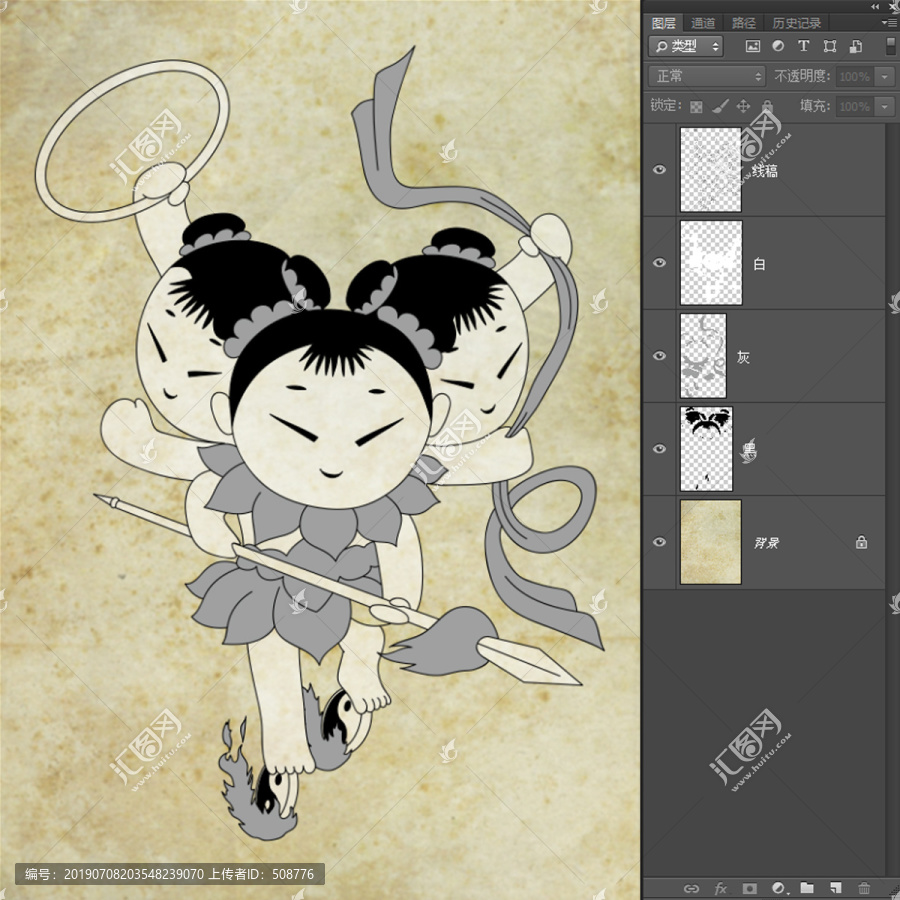Filter layers by adjustment layer icon
Screen dimensions: 900x900
point(778,46)
